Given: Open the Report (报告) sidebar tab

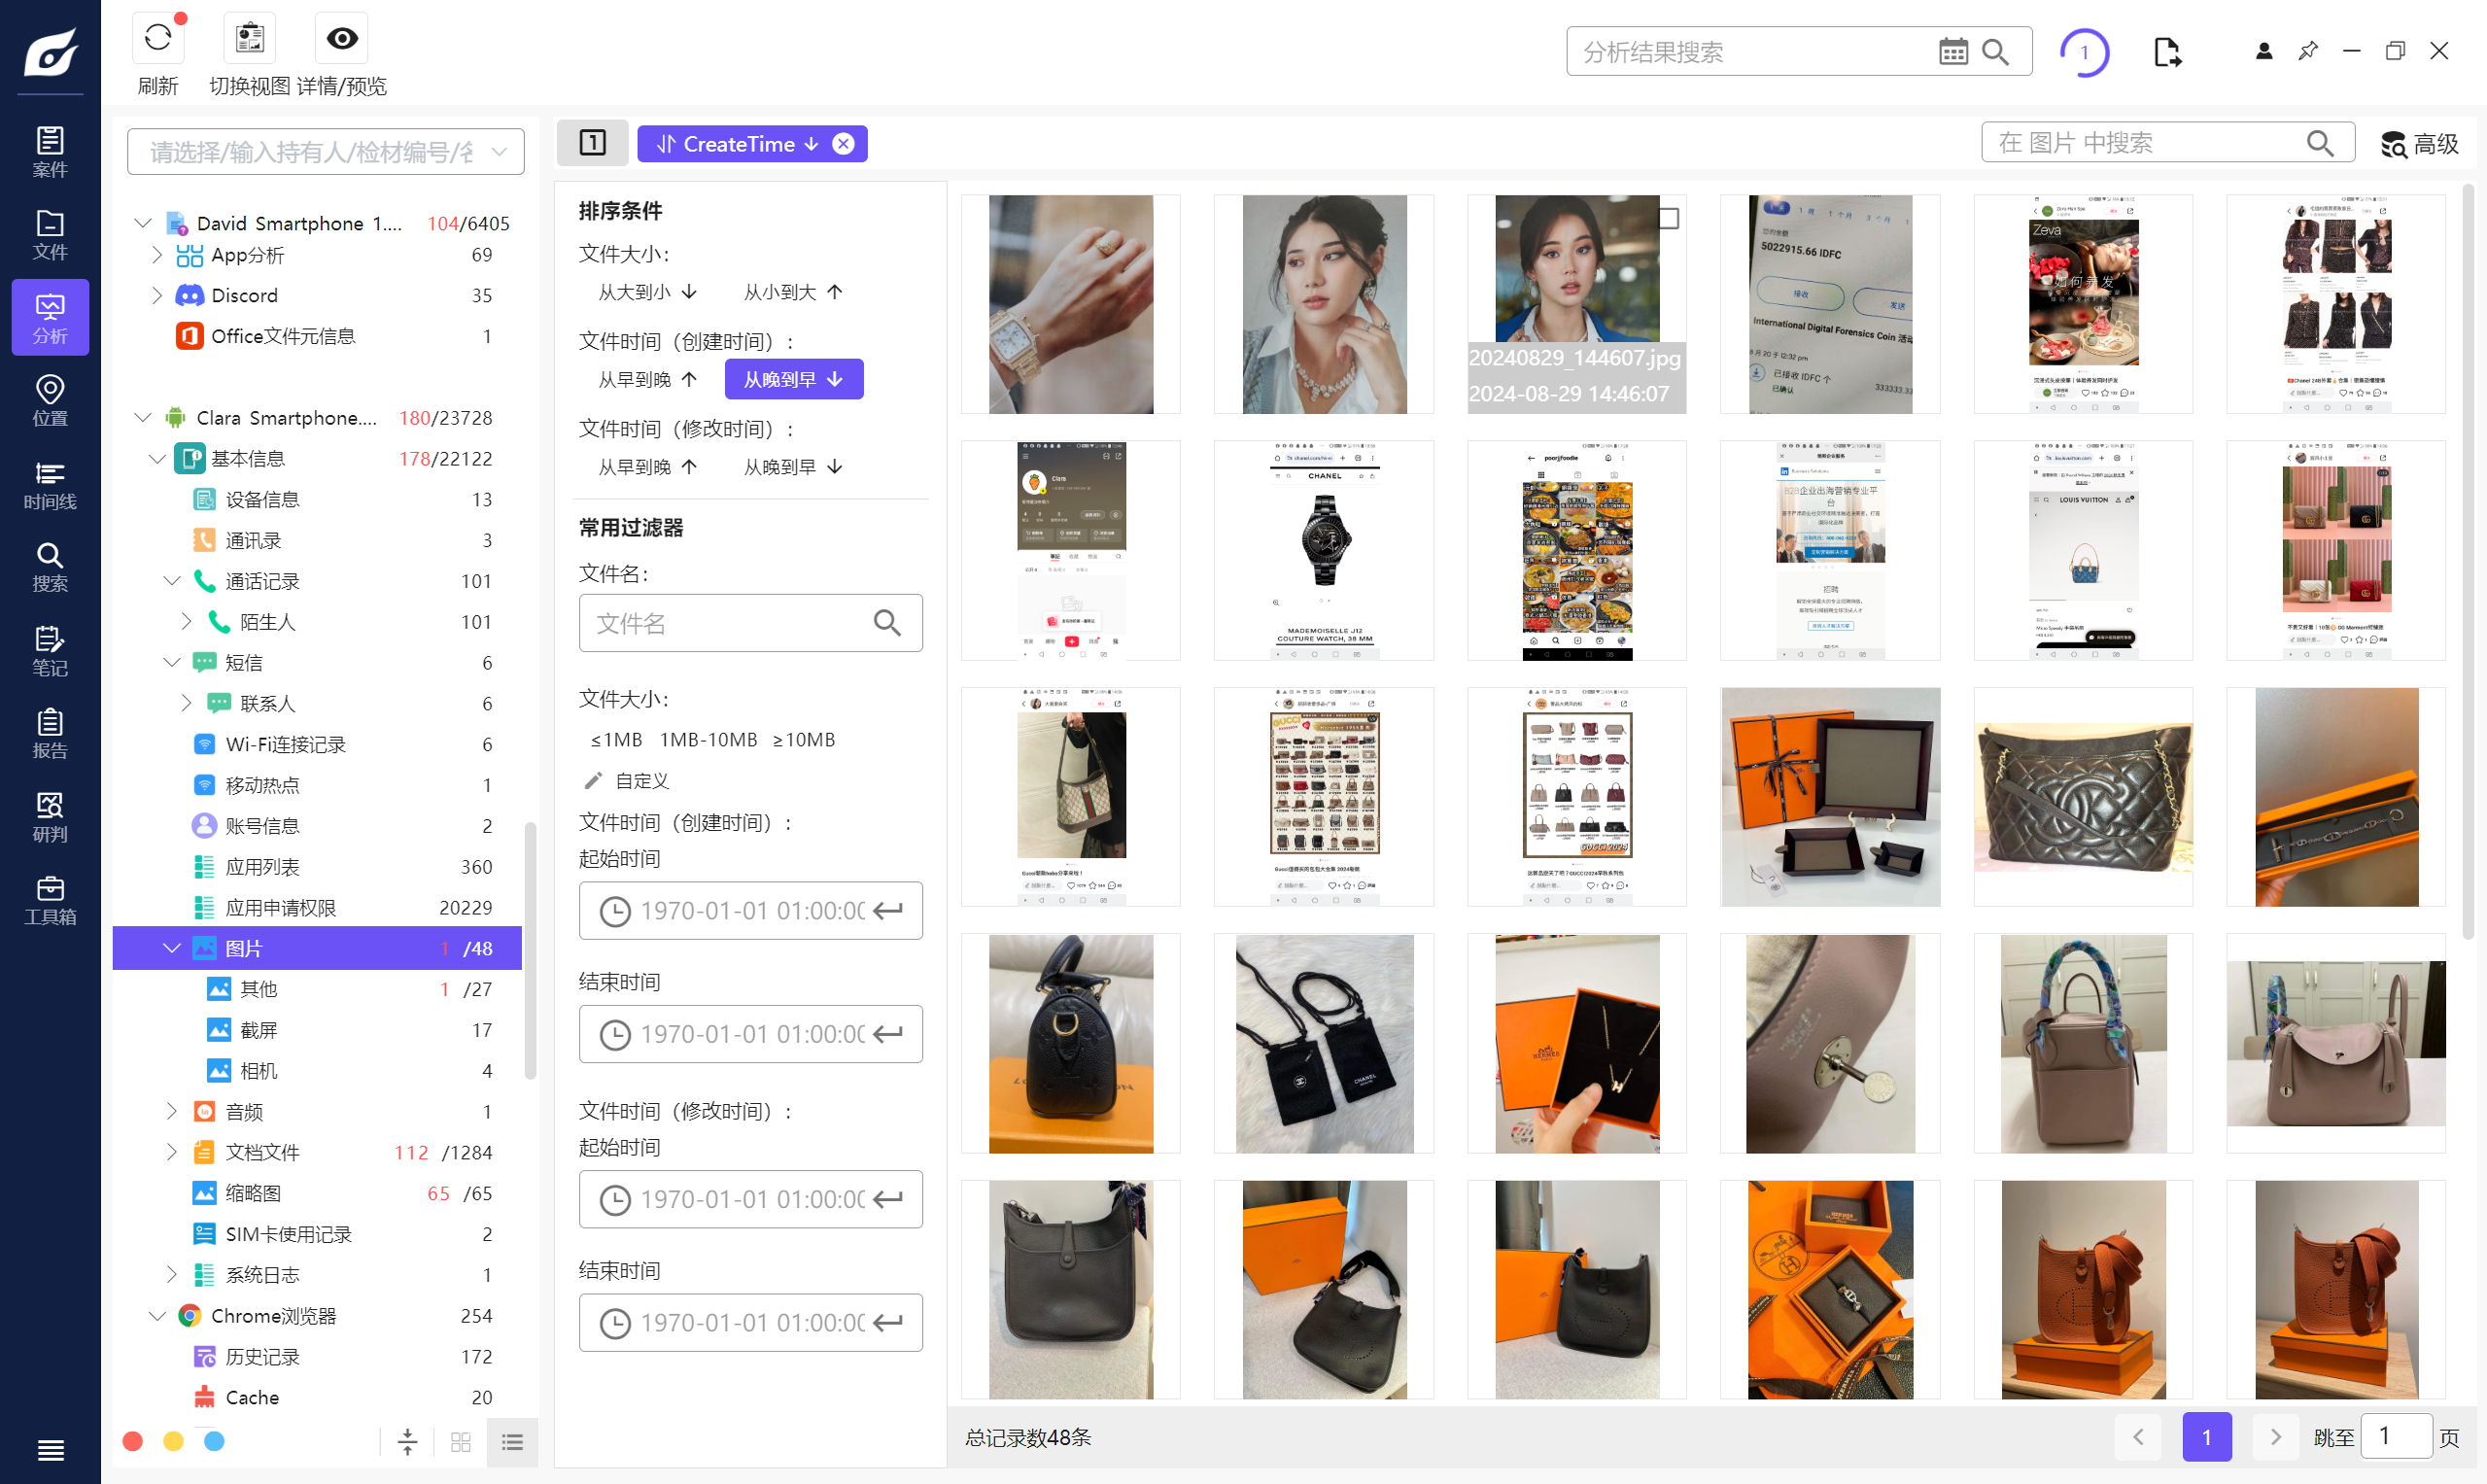Looking at the screenshot, I should [50, 733].
